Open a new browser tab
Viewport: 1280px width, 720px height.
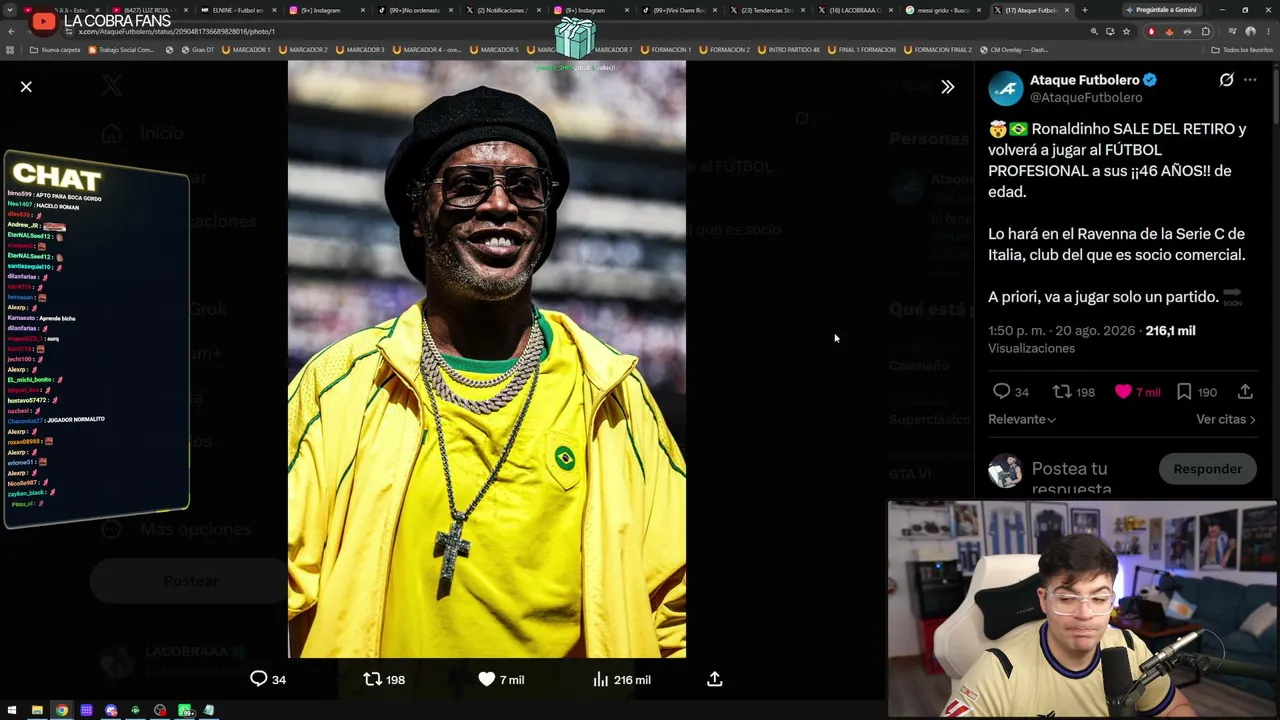(x=1085, y=10)
